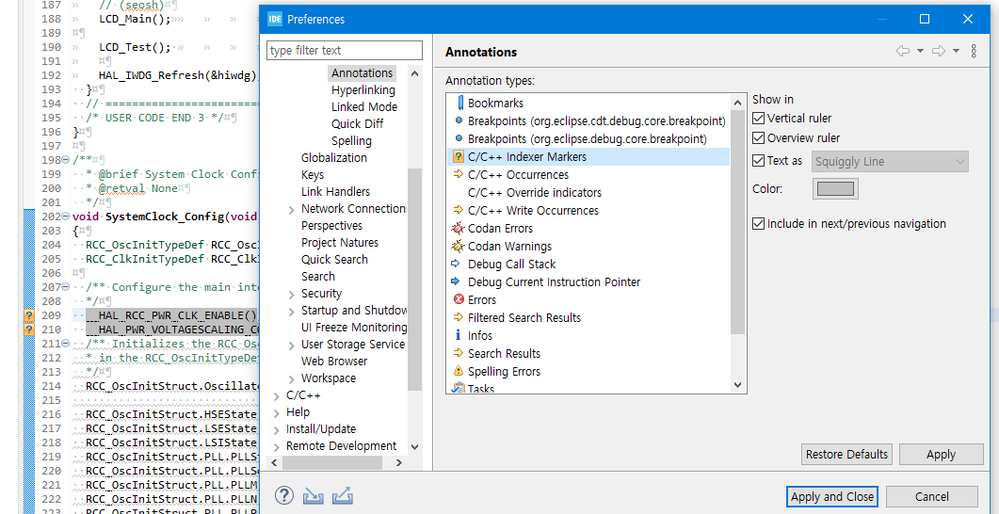Click the Search Results arrow icon
999x514 pixels.
click(x=457, y=353)
